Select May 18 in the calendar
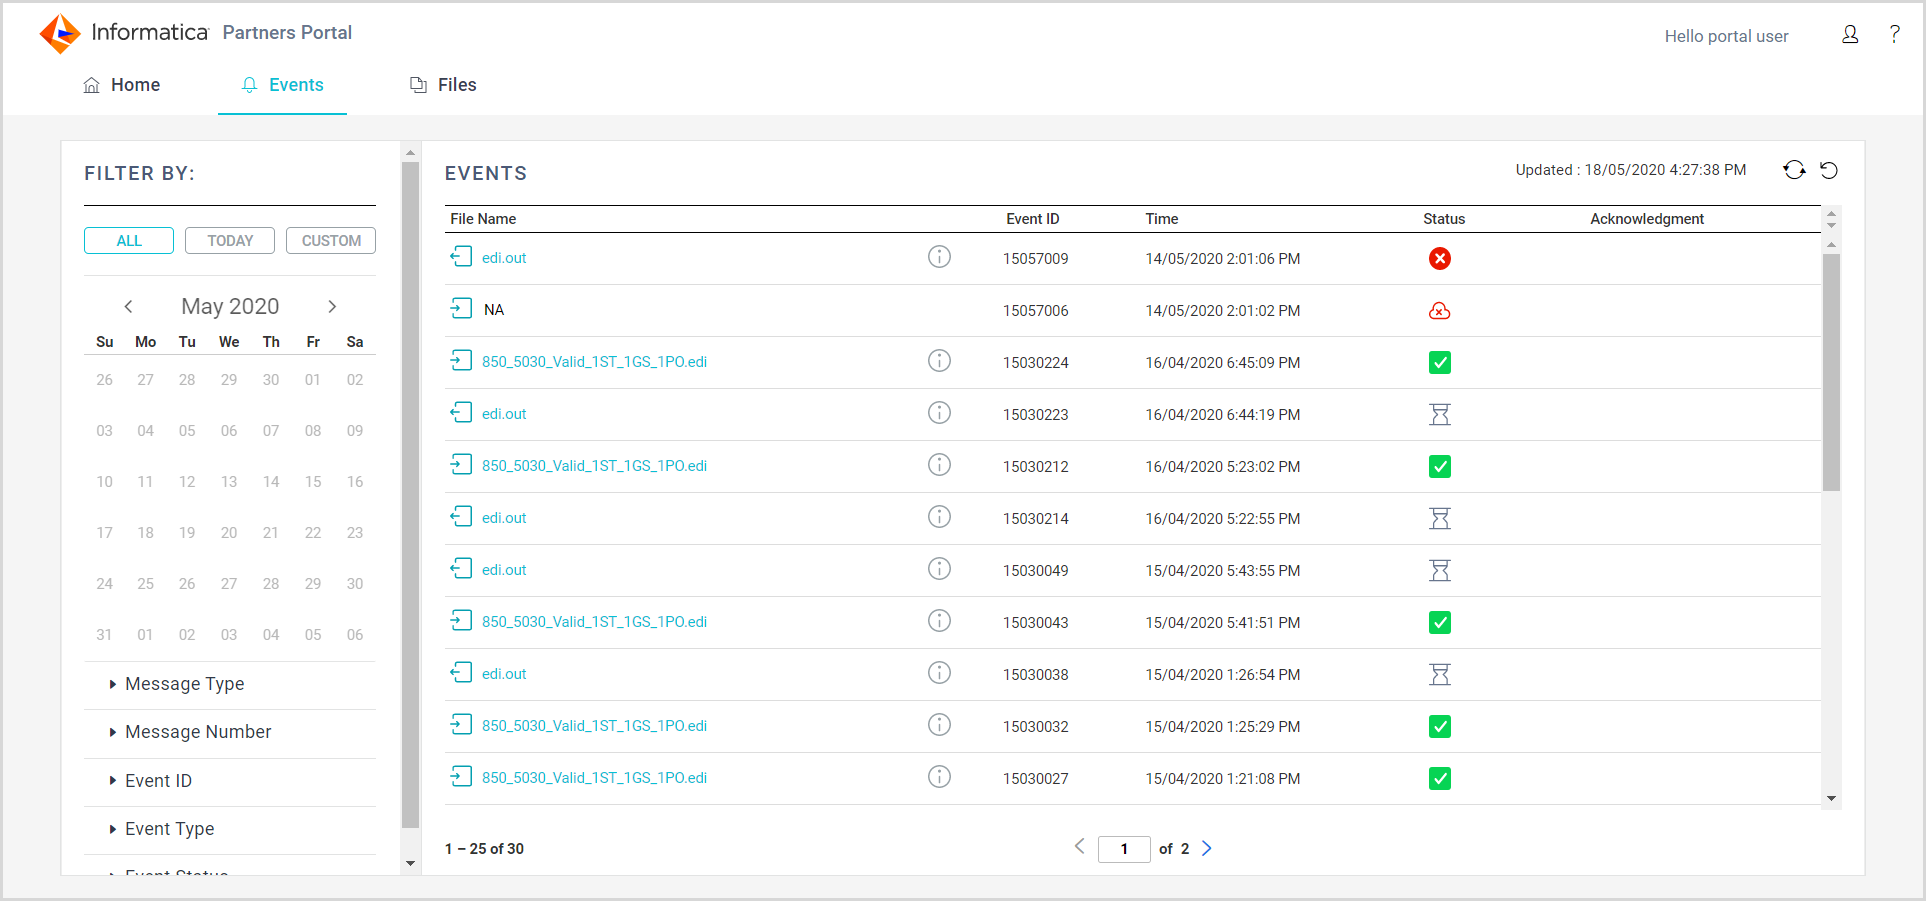The image size is (1926, 901). [145, 533]
